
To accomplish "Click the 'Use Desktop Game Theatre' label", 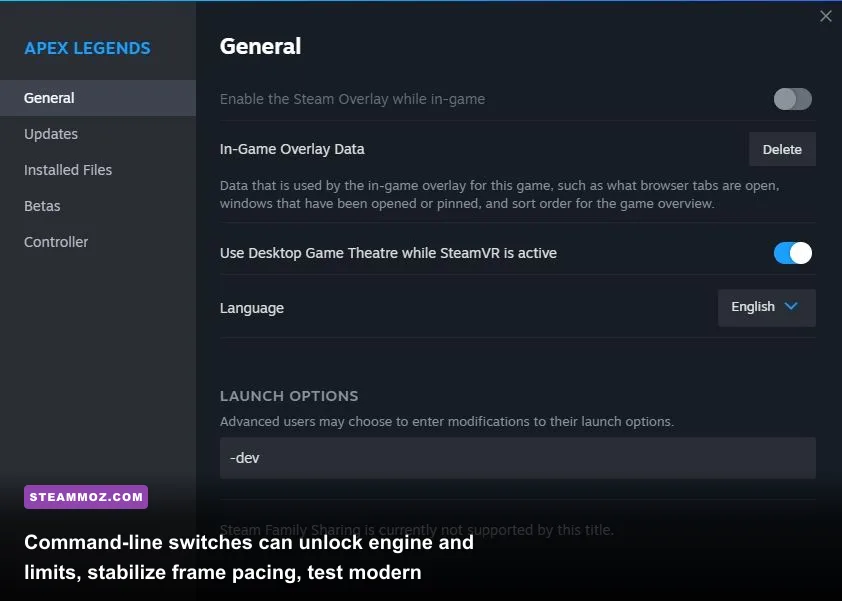I will point(388,253).
